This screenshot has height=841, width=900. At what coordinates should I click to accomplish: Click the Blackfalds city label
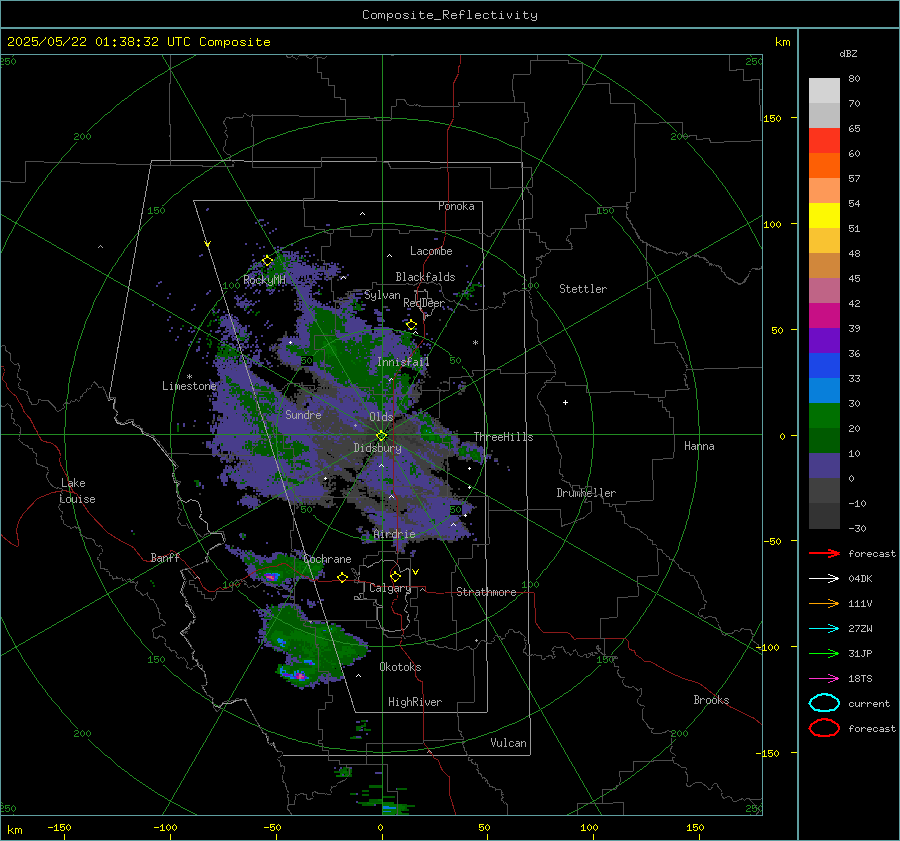click(425, 277)
